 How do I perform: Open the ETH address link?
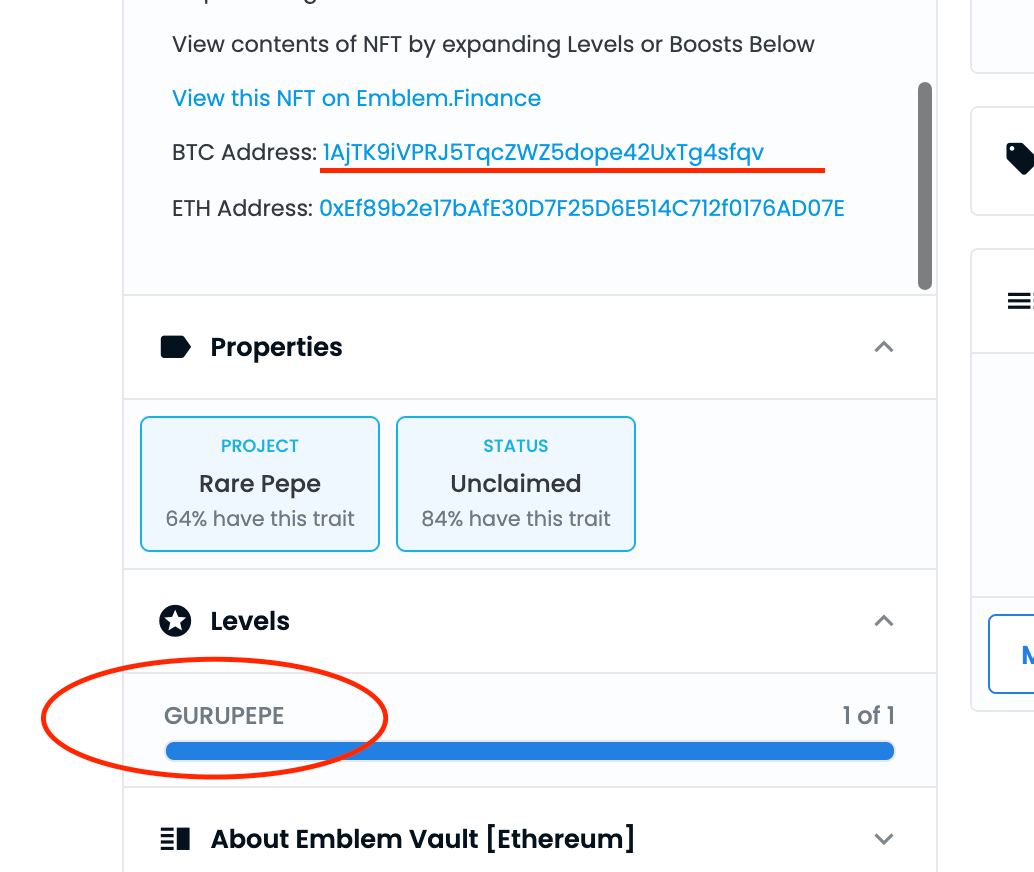click(x=582, y=208)
